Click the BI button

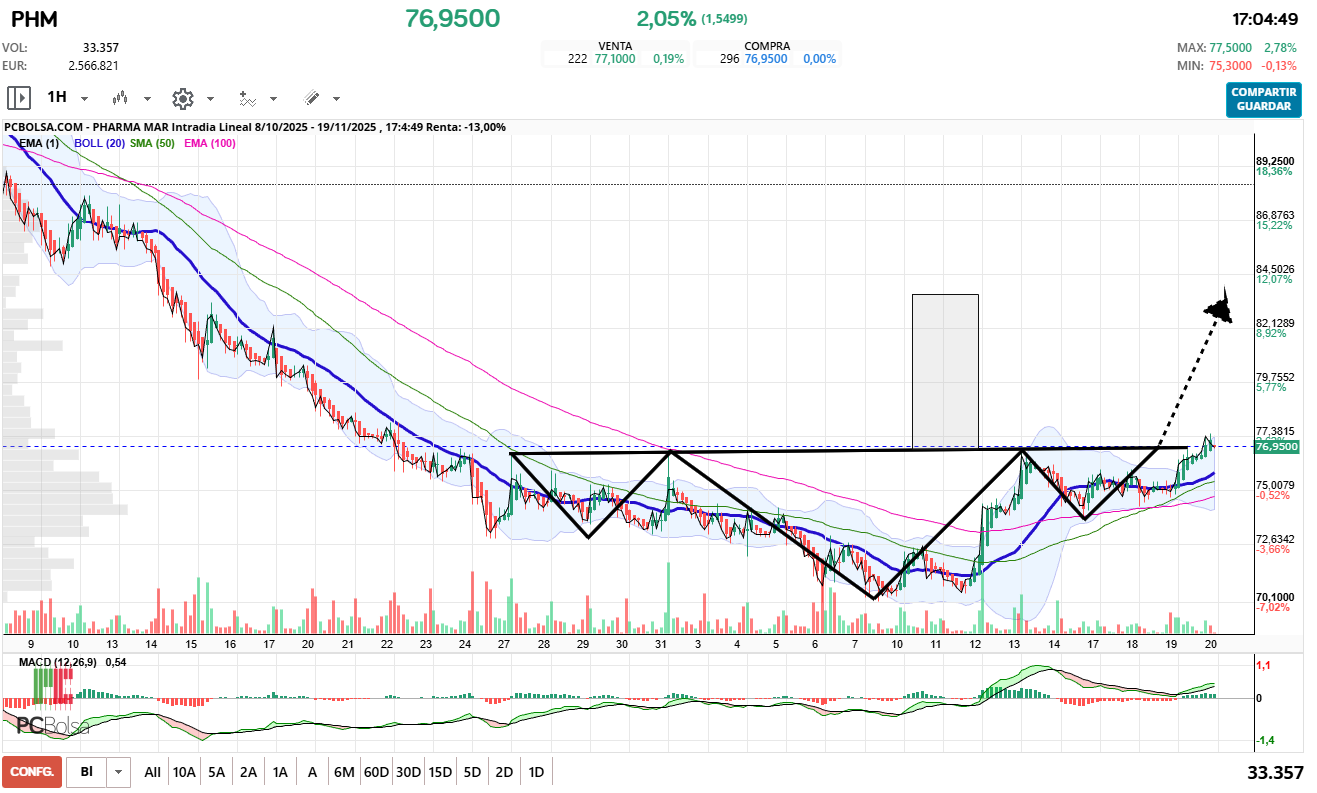pyautogui.click(x=87, y=772)
